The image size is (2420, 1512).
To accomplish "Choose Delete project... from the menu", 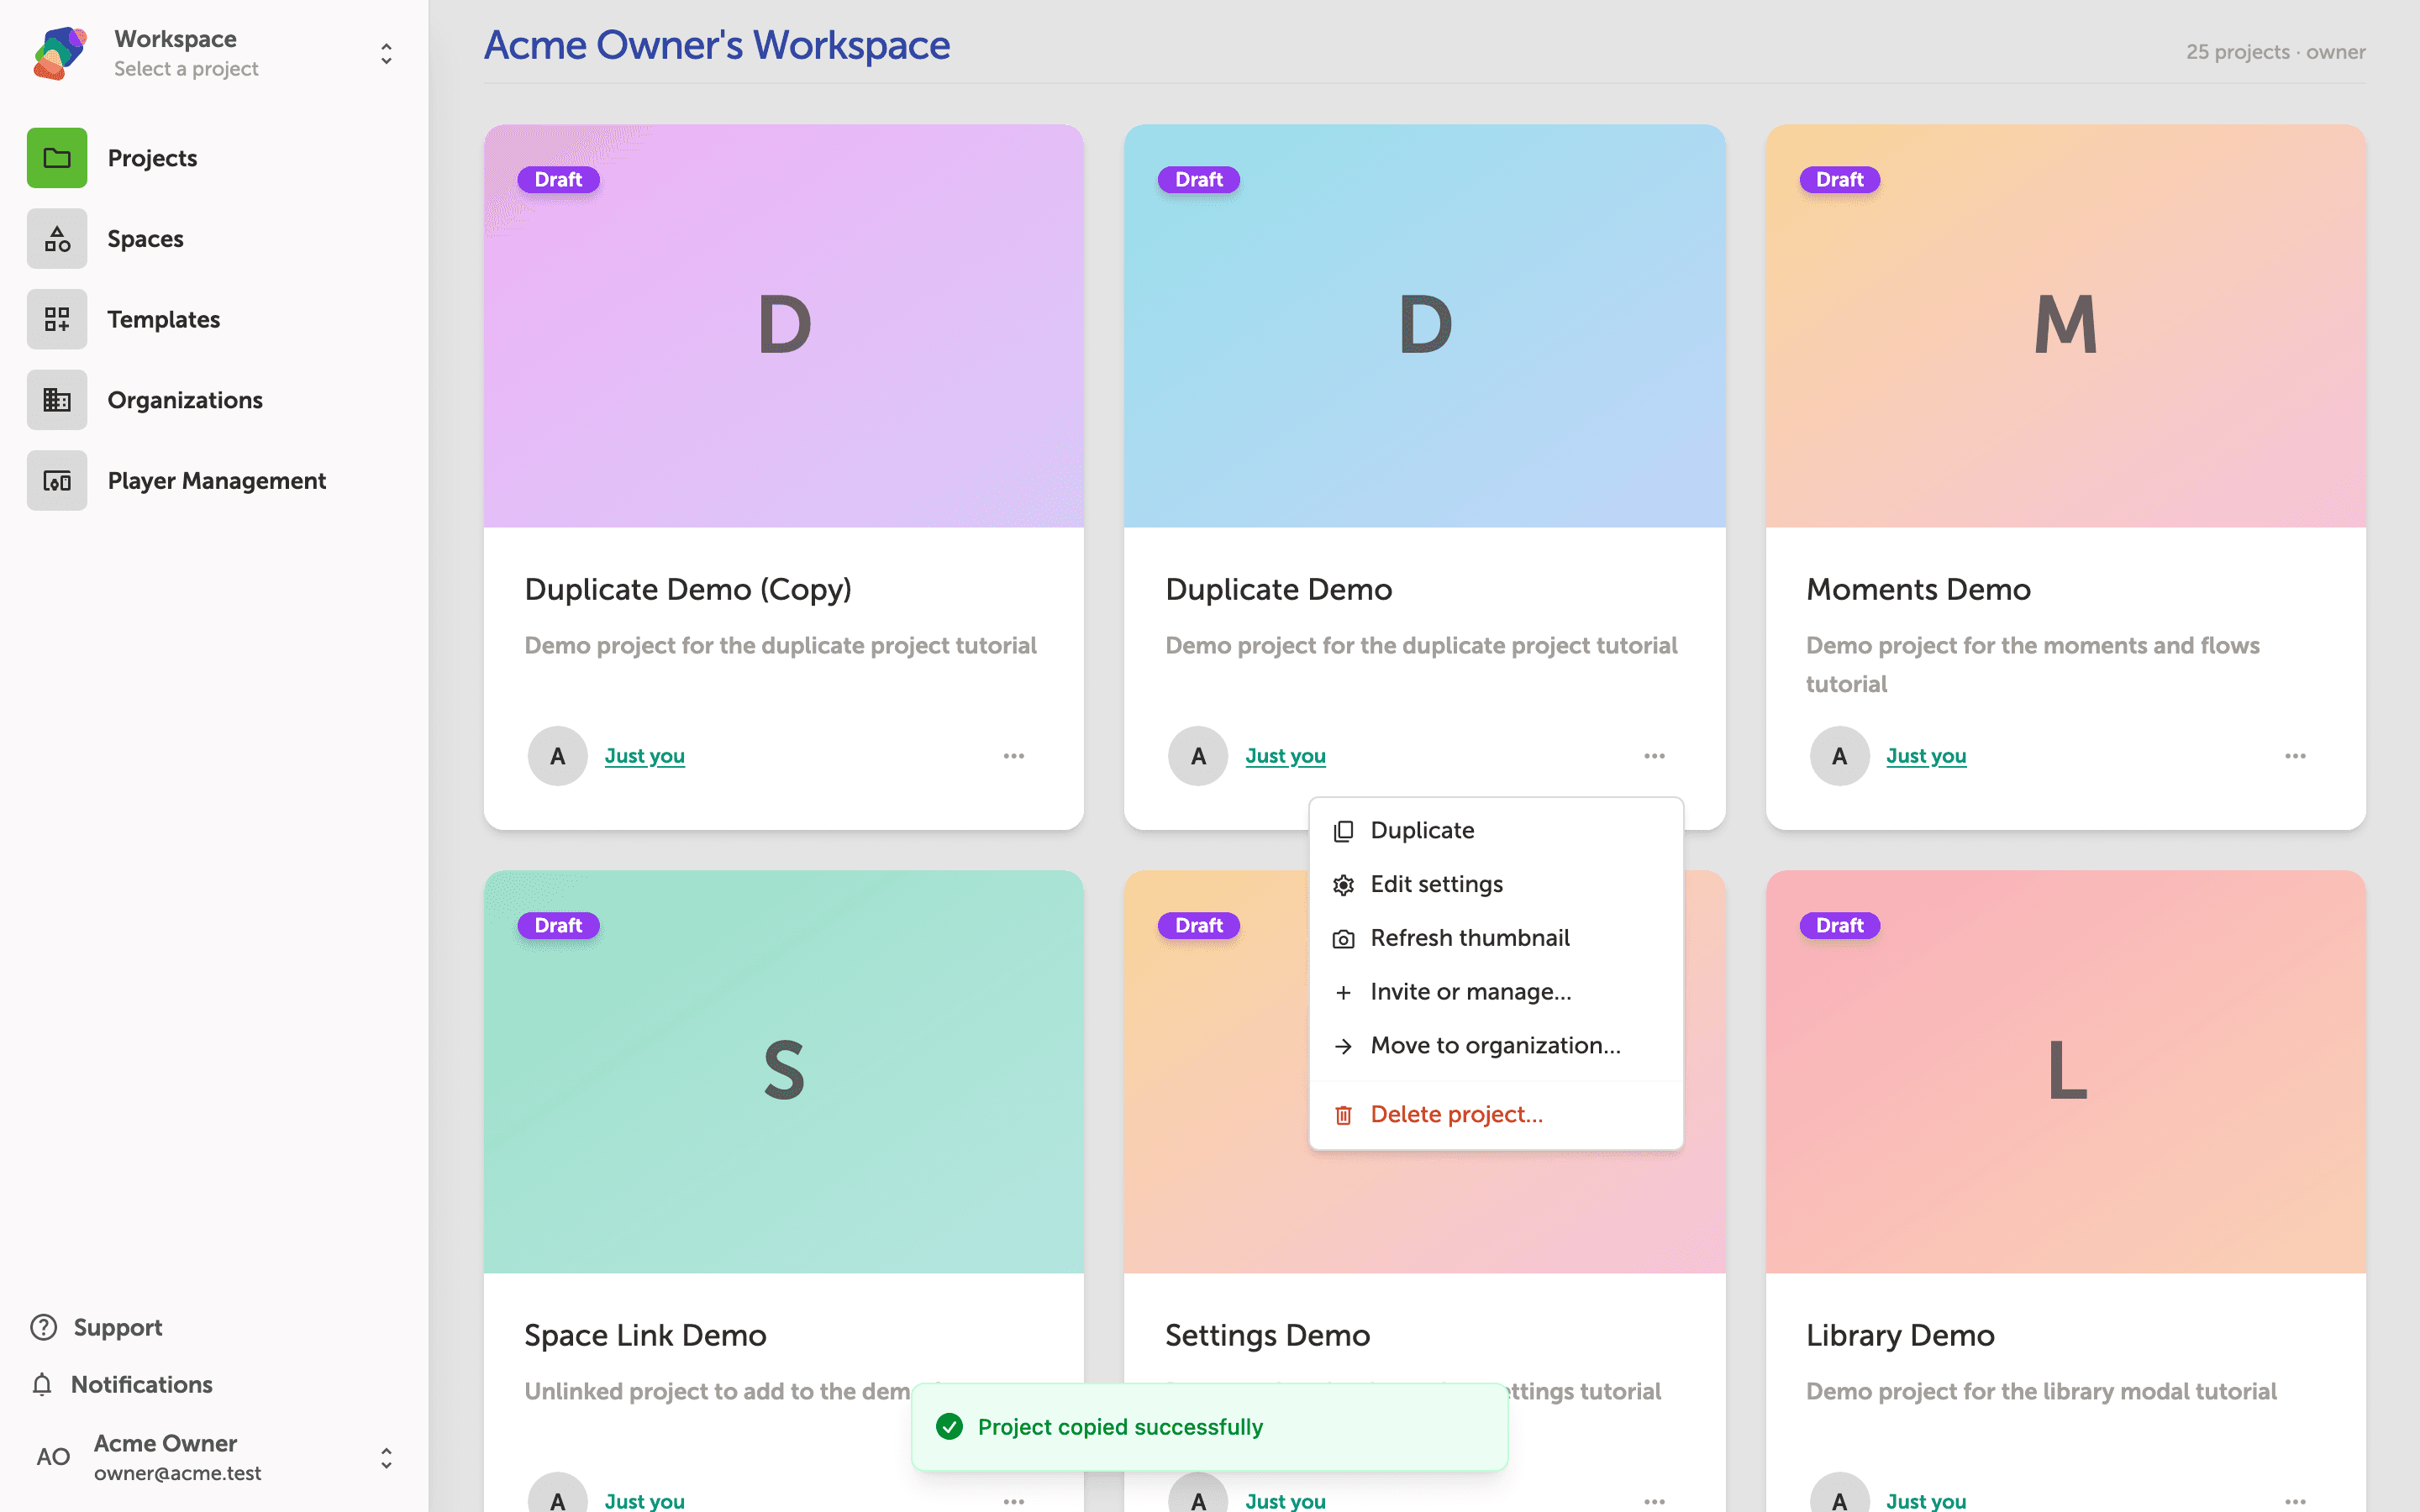I will pos(1496,1115).
